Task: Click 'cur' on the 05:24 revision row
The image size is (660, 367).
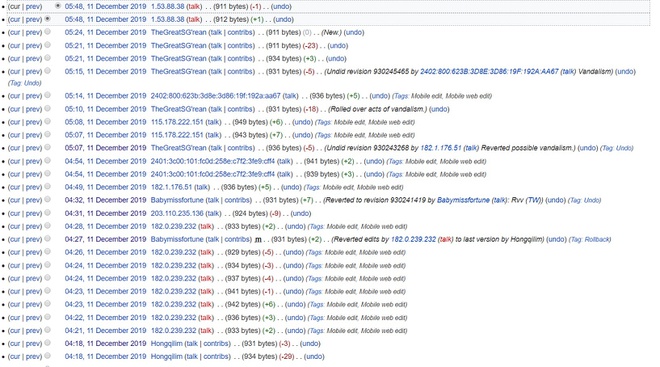Action: coord(15,32)
